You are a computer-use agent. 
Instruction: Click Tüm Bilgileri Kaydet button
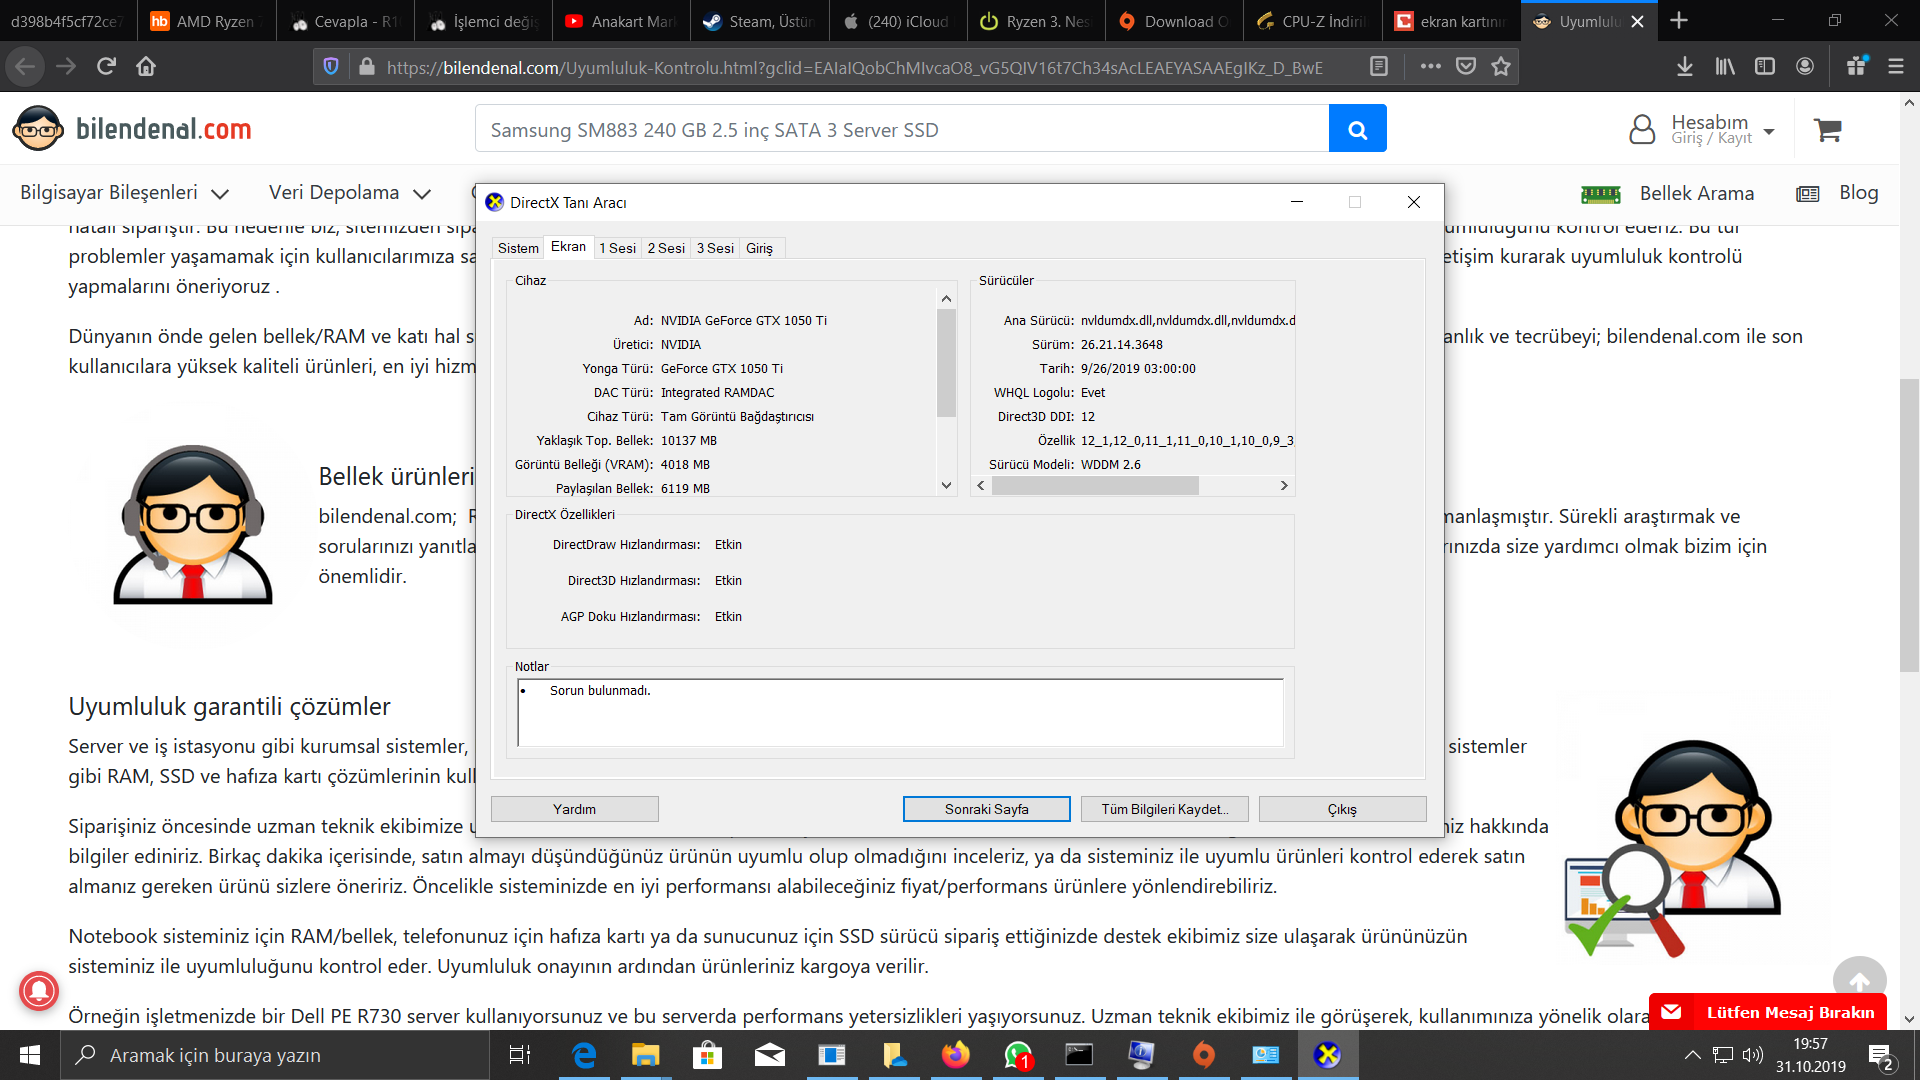[x=1165, y=809]
